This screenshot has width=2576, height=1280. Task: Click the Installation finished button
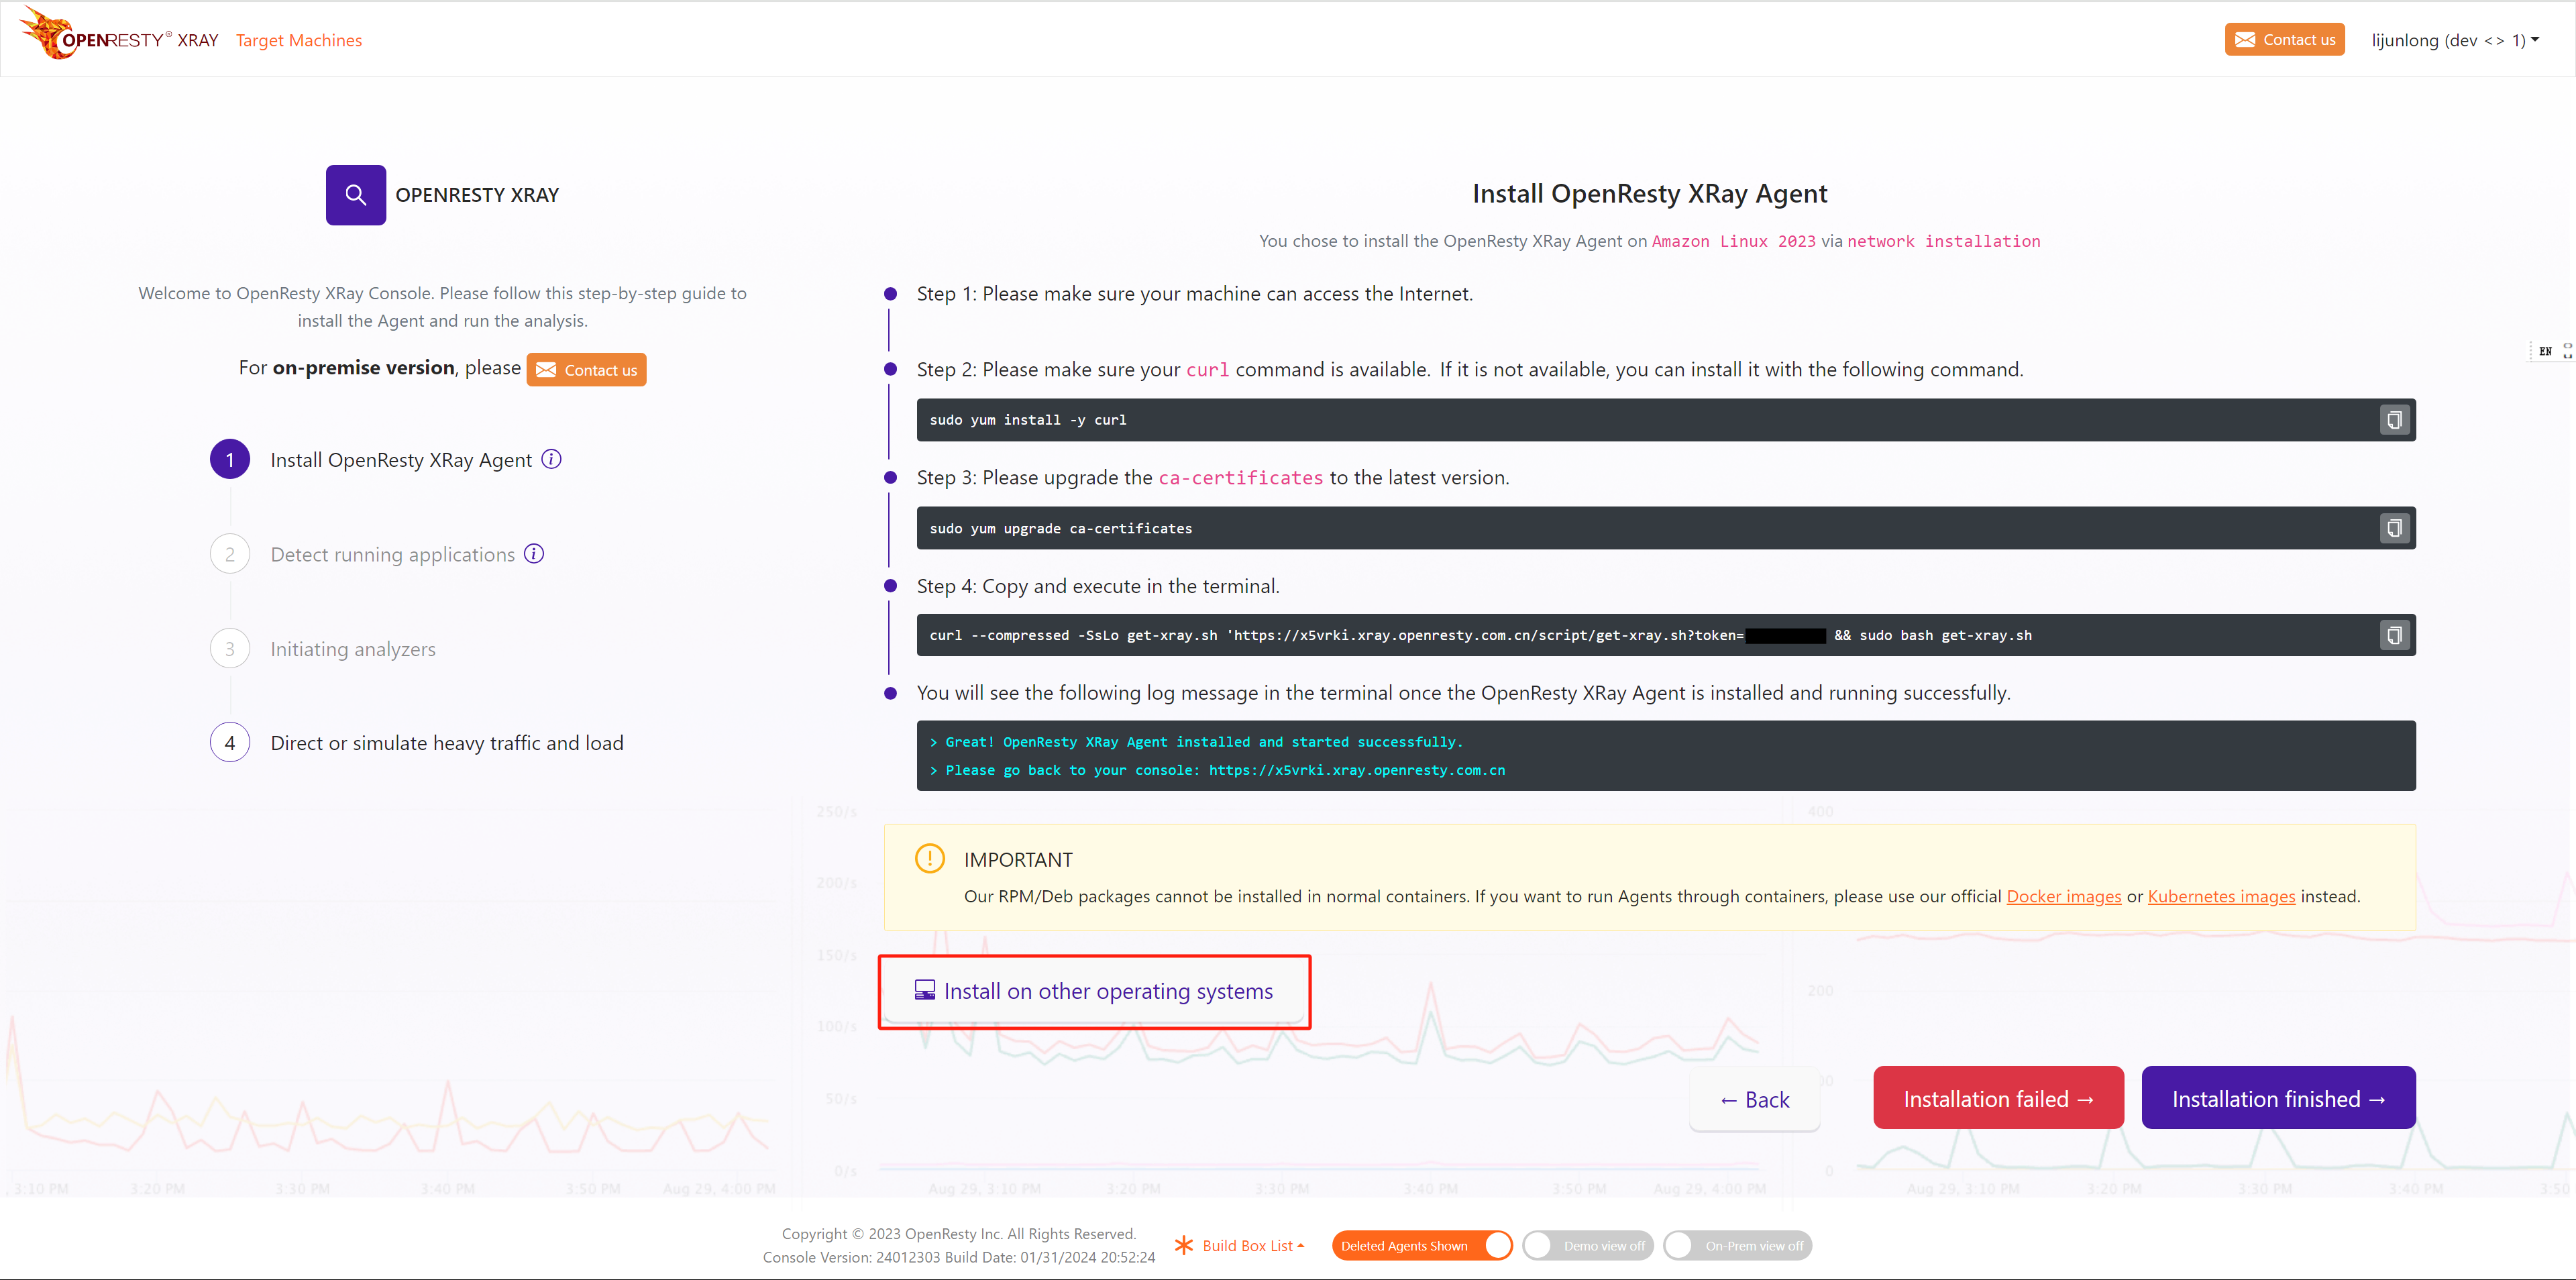click(2279, 1098)
